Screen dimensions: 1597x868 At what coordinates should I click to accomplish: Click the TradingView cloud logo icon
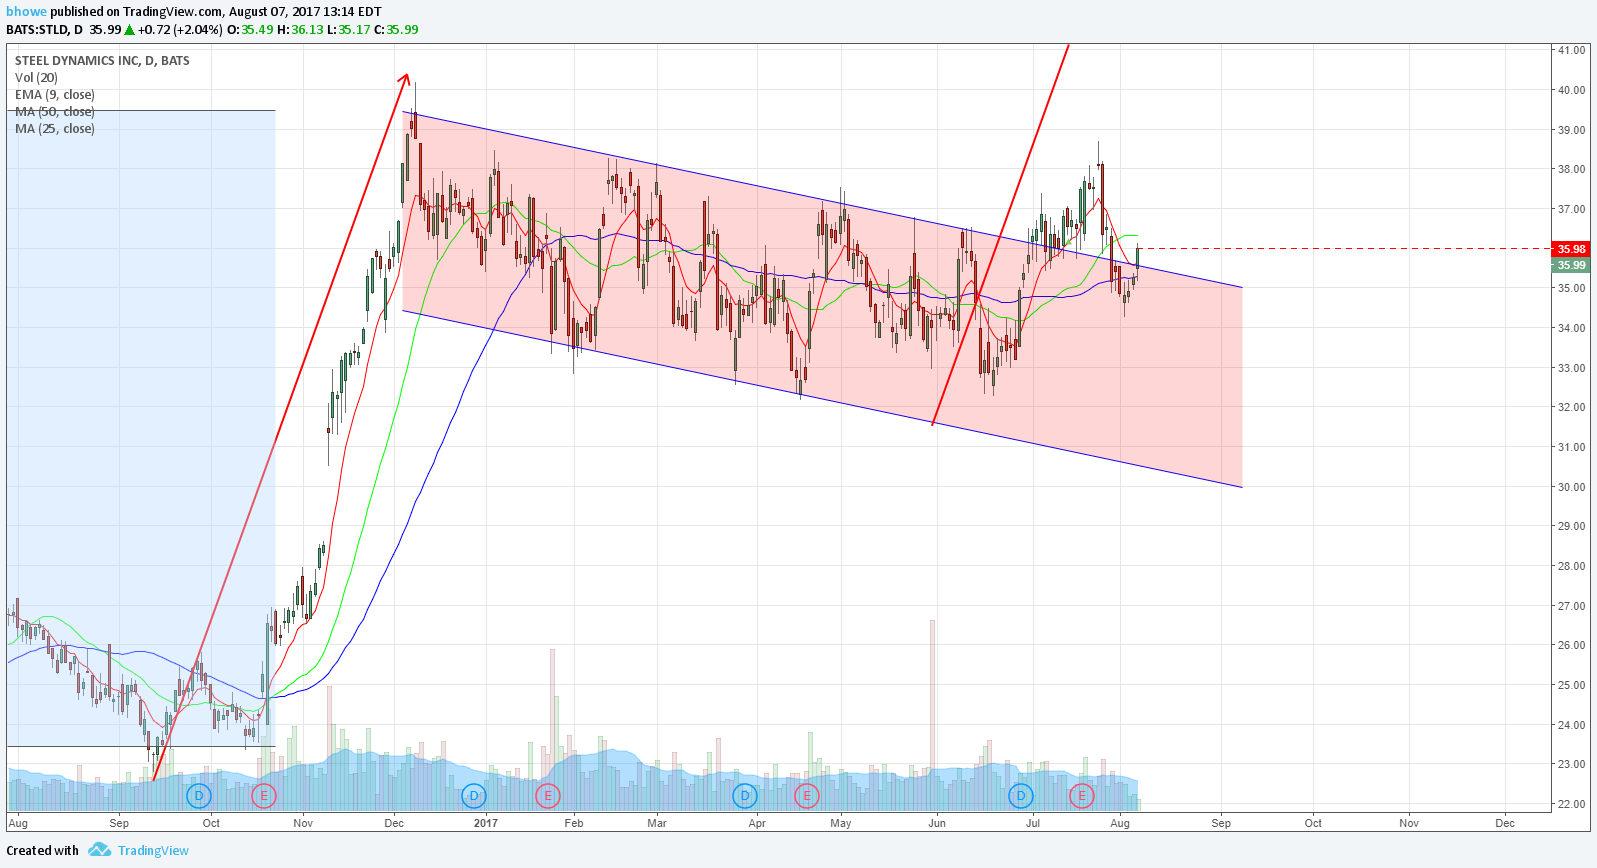[x=99, y=850]
